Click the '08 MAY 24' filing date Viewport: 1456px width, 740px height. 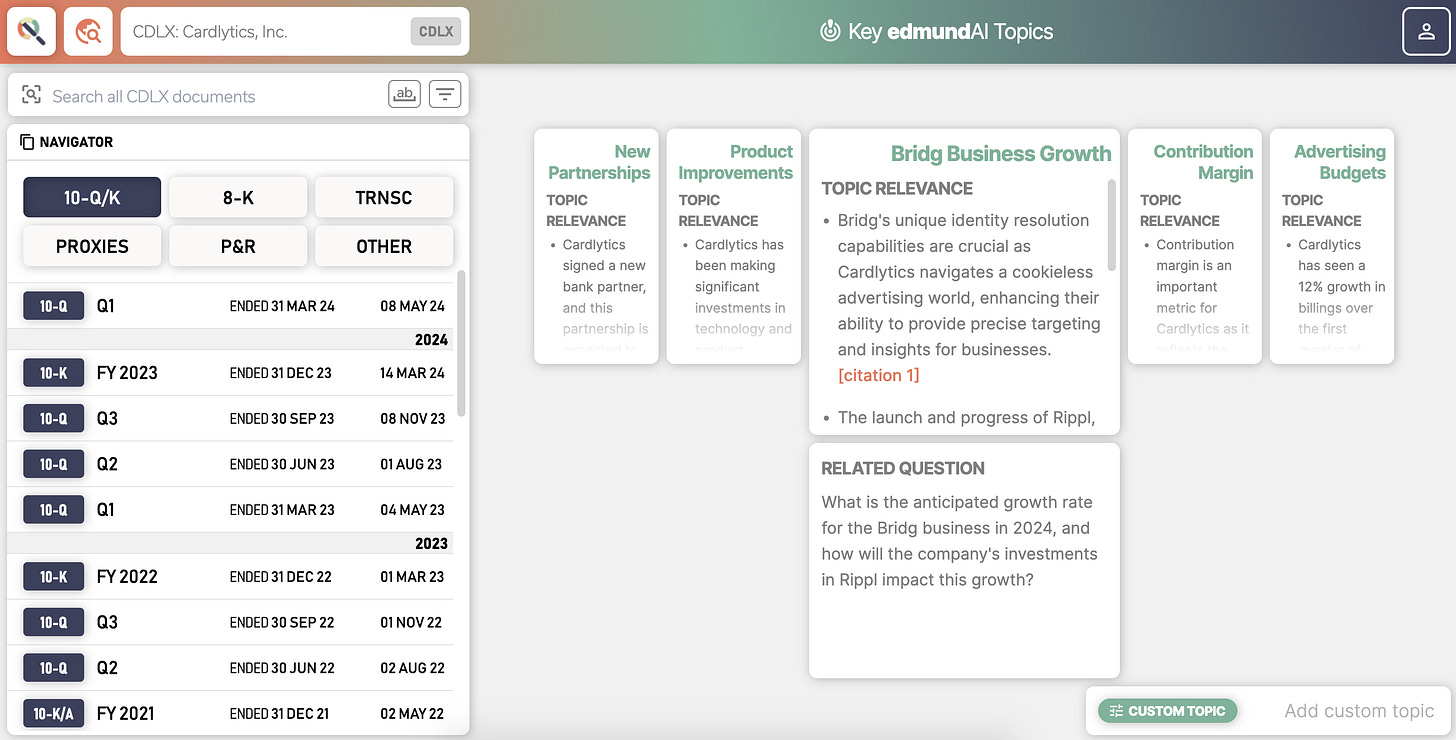tap(412, 306)
